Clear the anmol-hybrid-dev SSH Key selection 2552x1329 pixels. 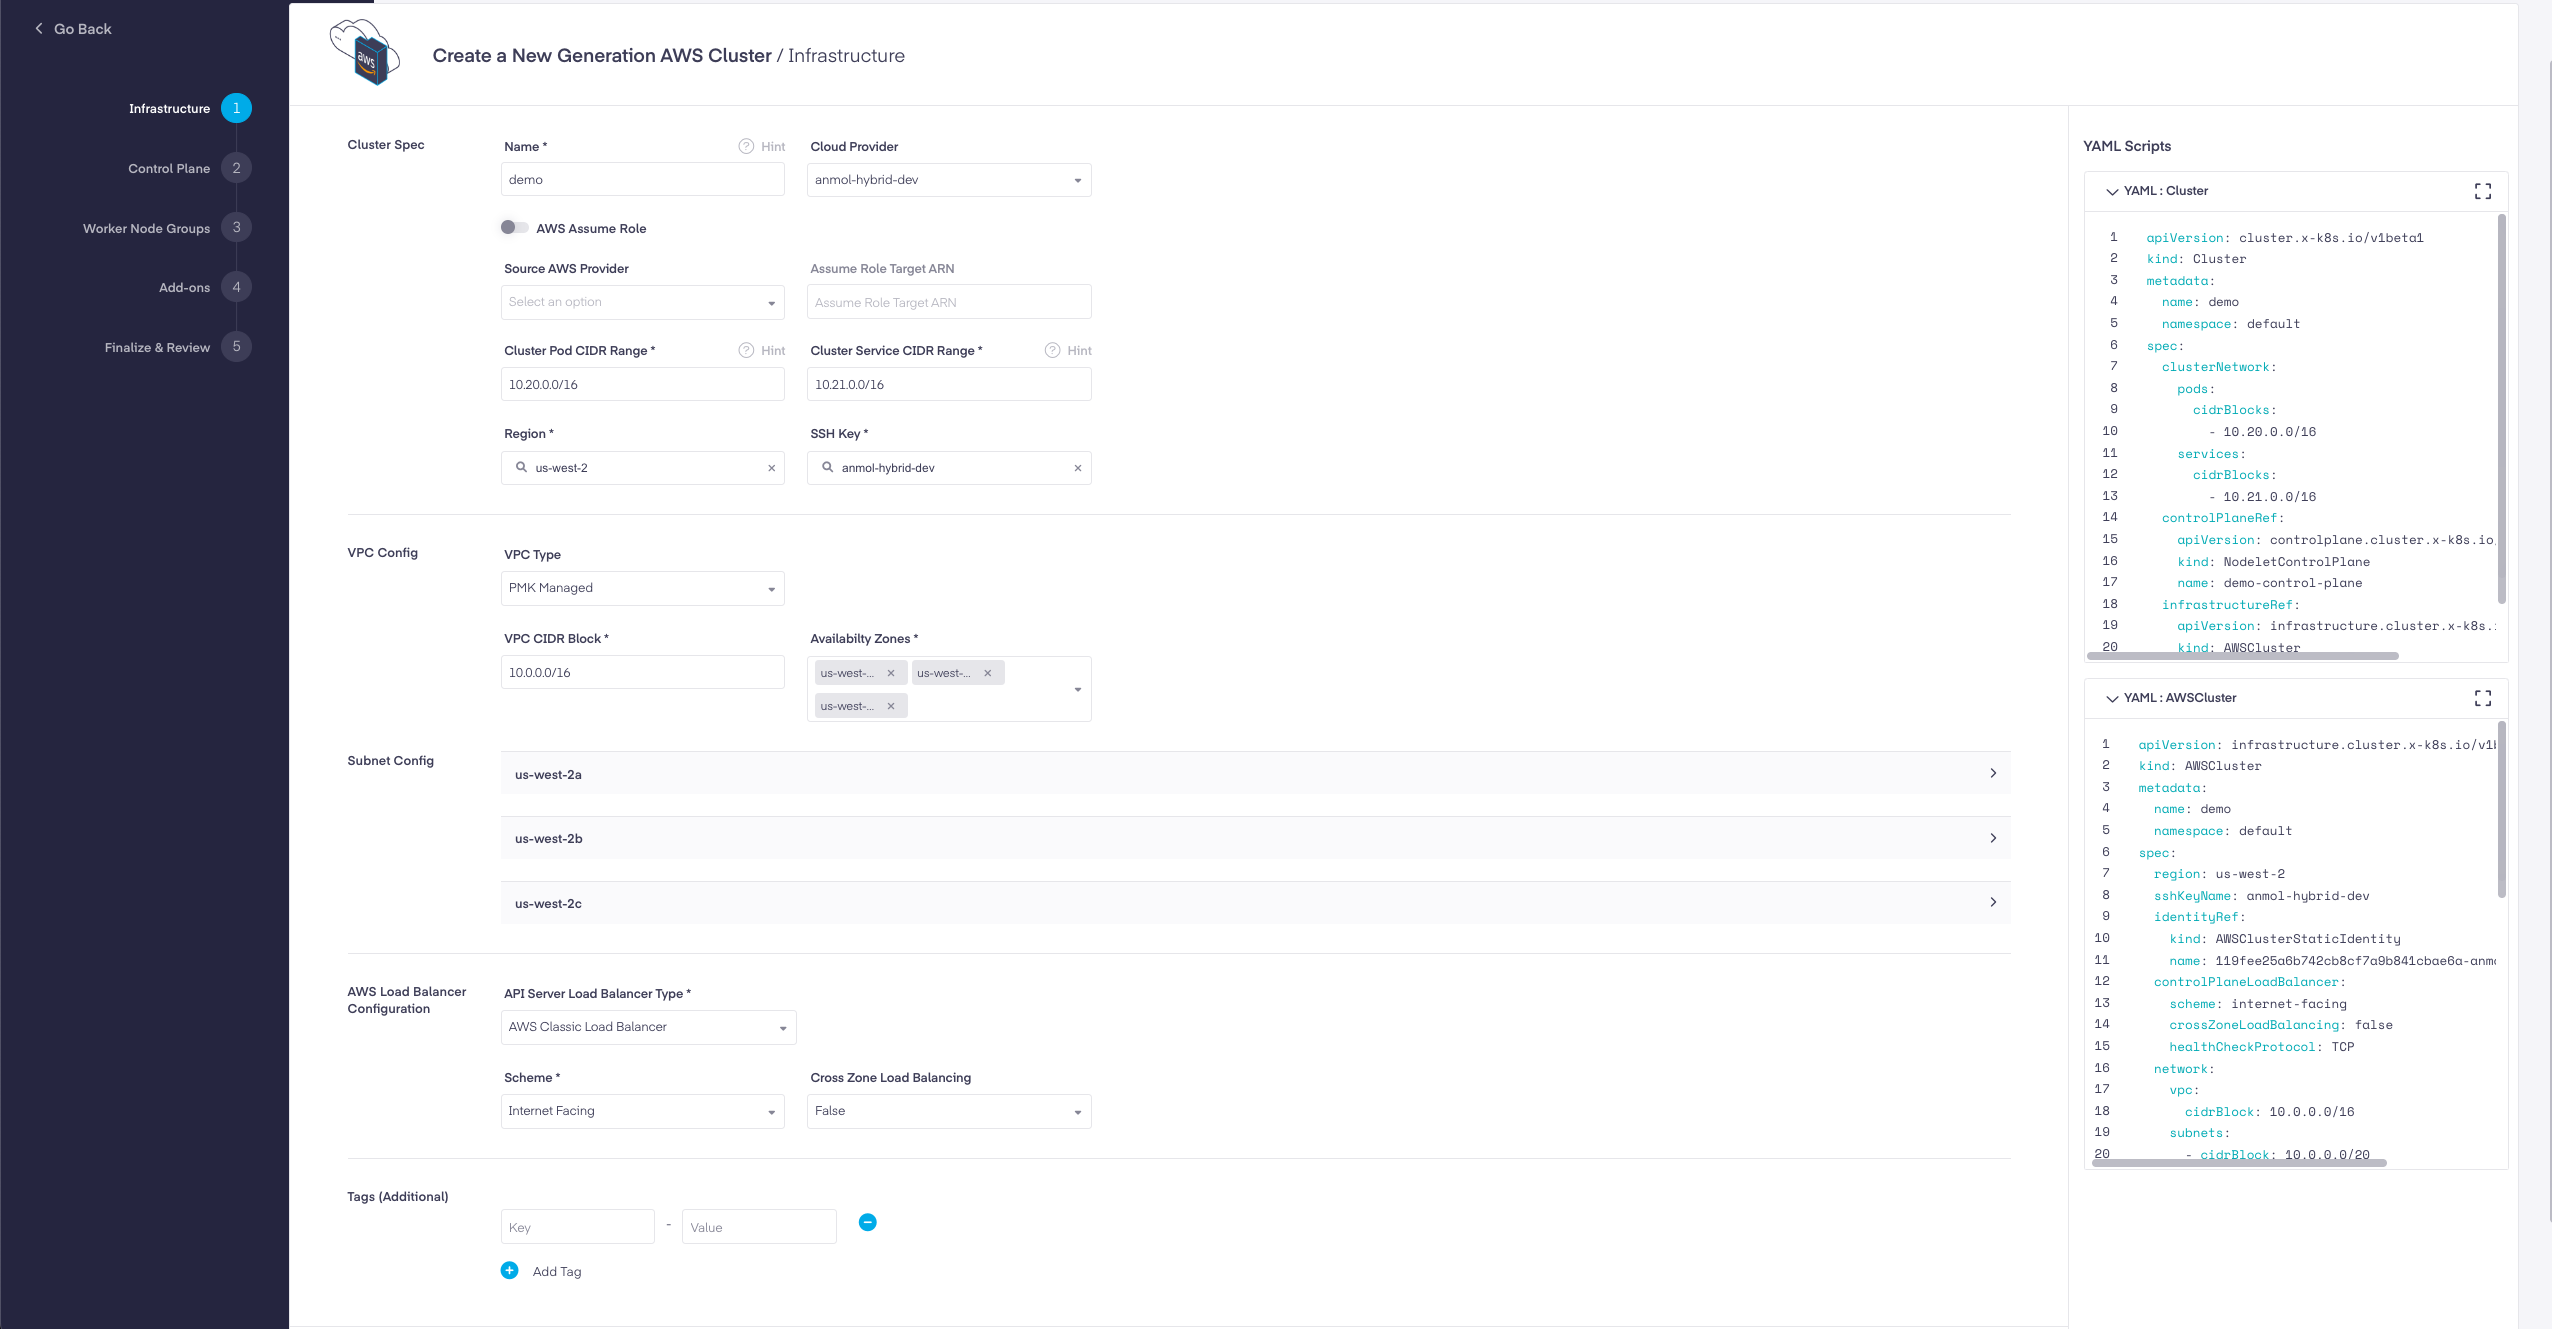pyautogui.click(x=1077, y=468)
